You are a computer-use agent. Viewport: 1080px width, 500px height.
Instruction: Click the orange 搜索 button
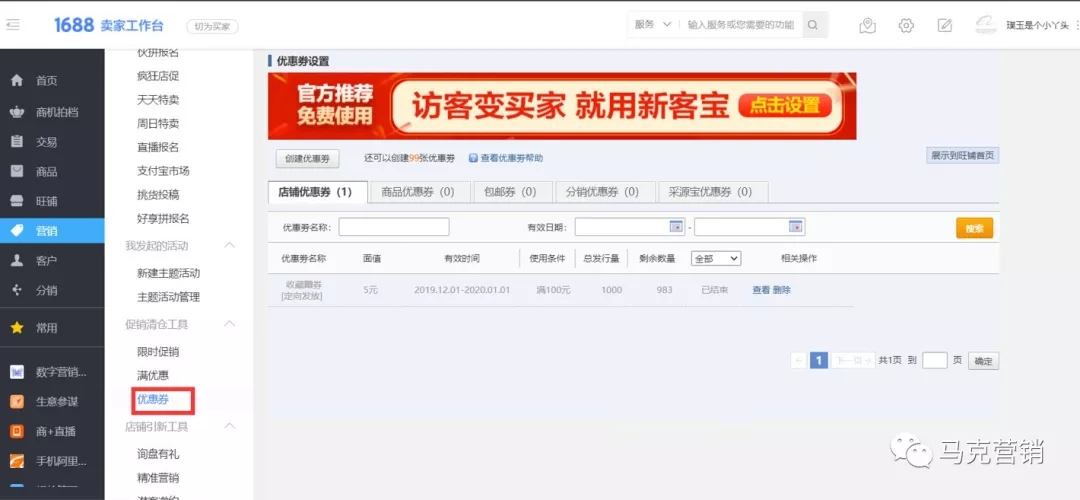point(974,228)
